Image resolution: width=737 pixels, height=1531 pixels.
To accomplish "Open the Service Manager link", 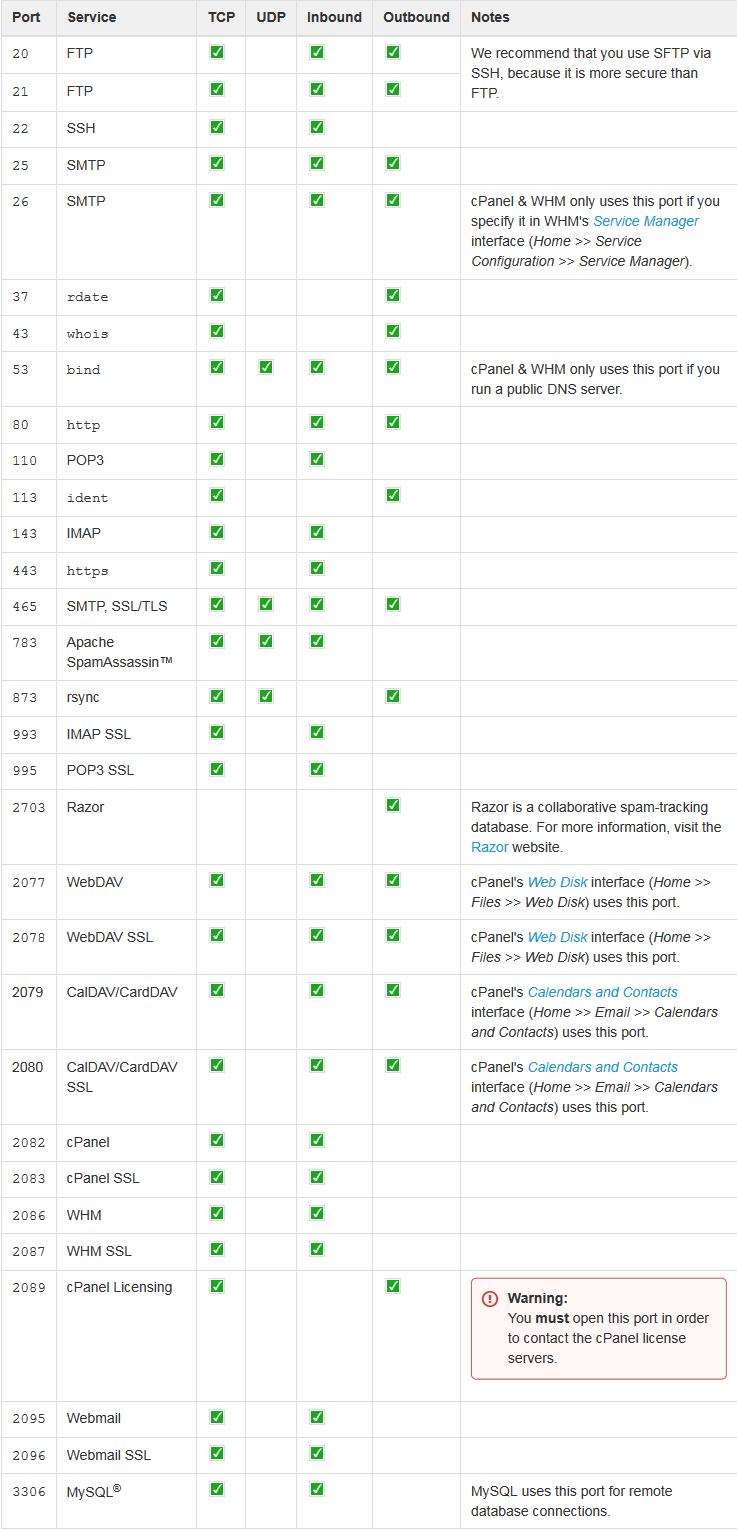I will (x=646, y=221).
